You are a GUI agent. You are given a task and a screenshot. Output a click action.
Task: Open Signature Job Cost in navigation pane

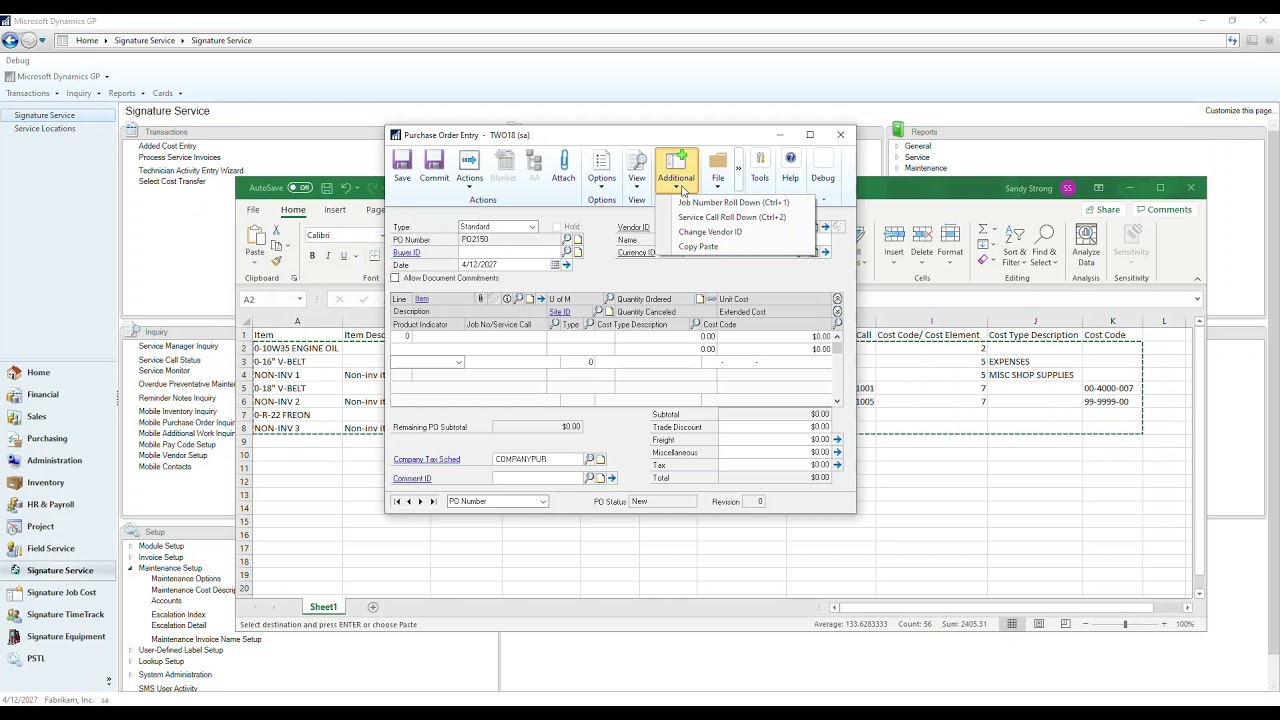pyautogui.click(x=61, y=592)
